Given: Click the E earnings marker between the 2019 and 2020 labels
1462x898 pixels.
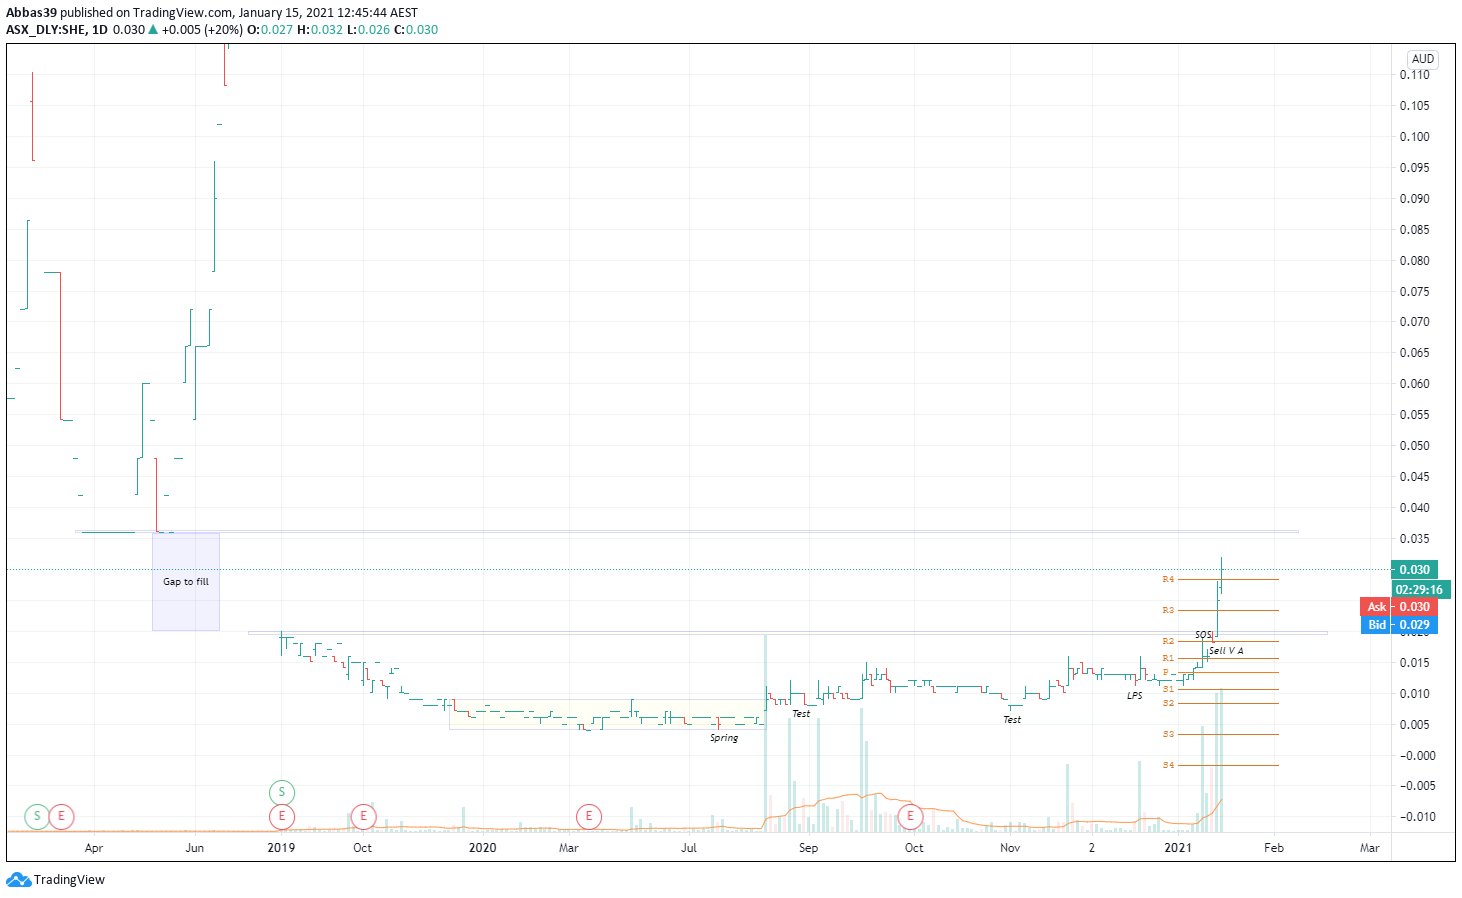Looking at the screenshot, I should pyautogui.click(x=363, y=816).
